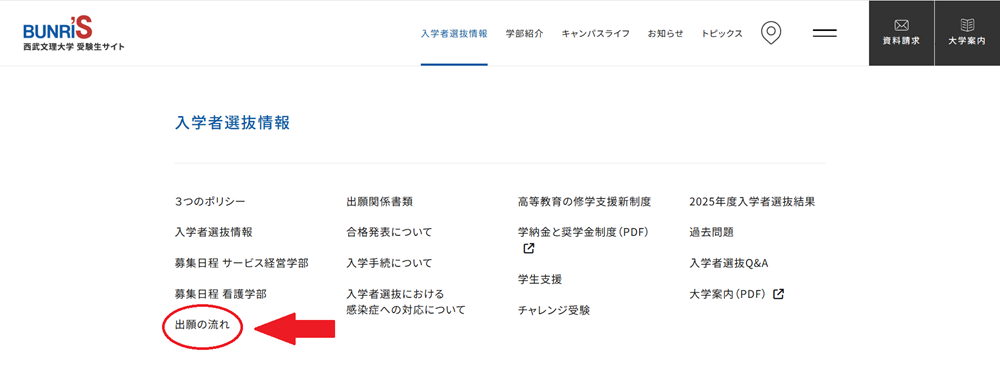Viewport: 1000px width, 383px height.
Task: Open the 学部紹介 nav item
Action: (524, 34)
